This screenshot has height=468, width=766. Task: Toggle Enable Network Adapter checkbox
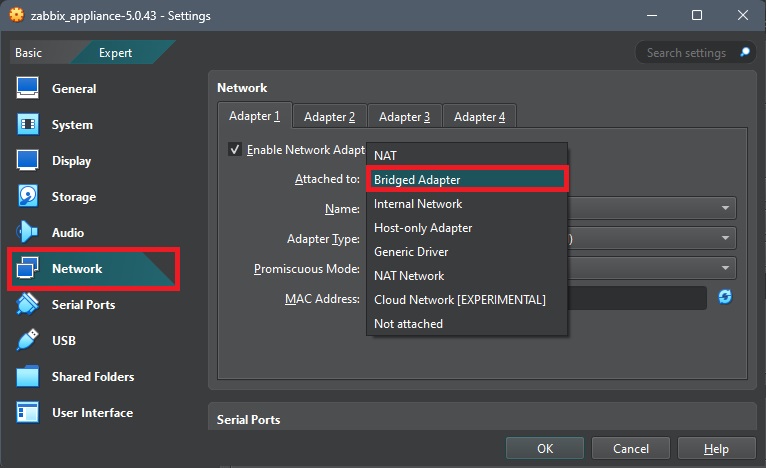tap(235, 149)
